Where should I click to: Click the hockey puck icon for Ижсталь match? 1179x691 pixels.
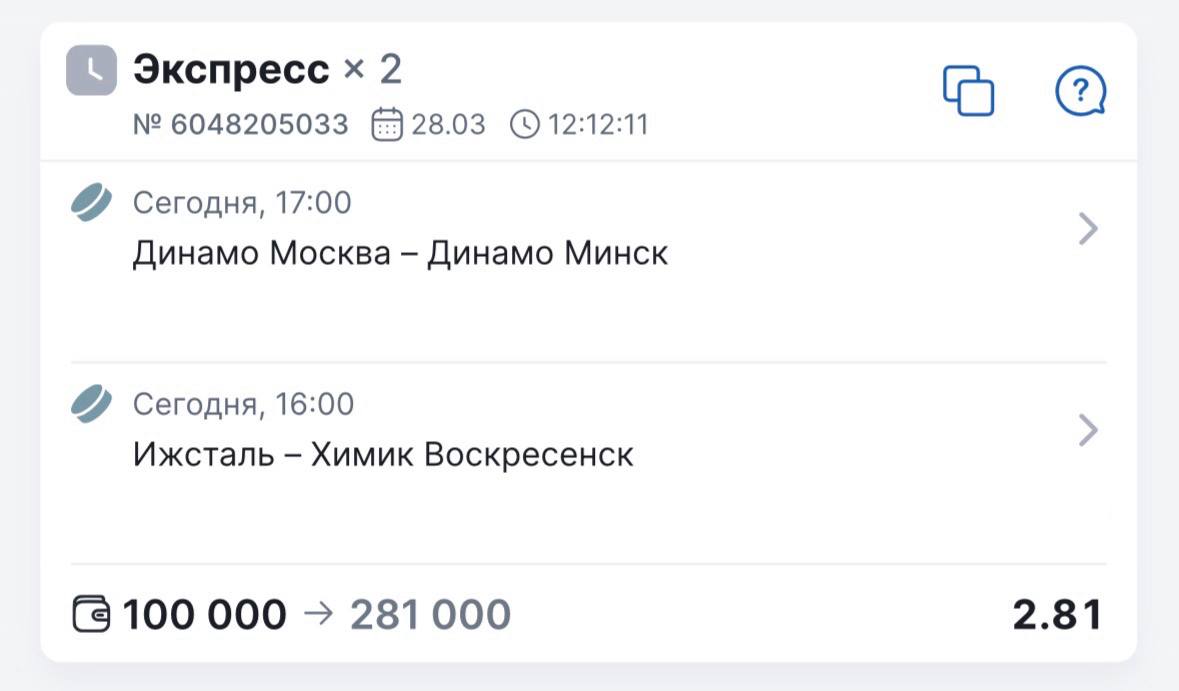click(91, 404)
